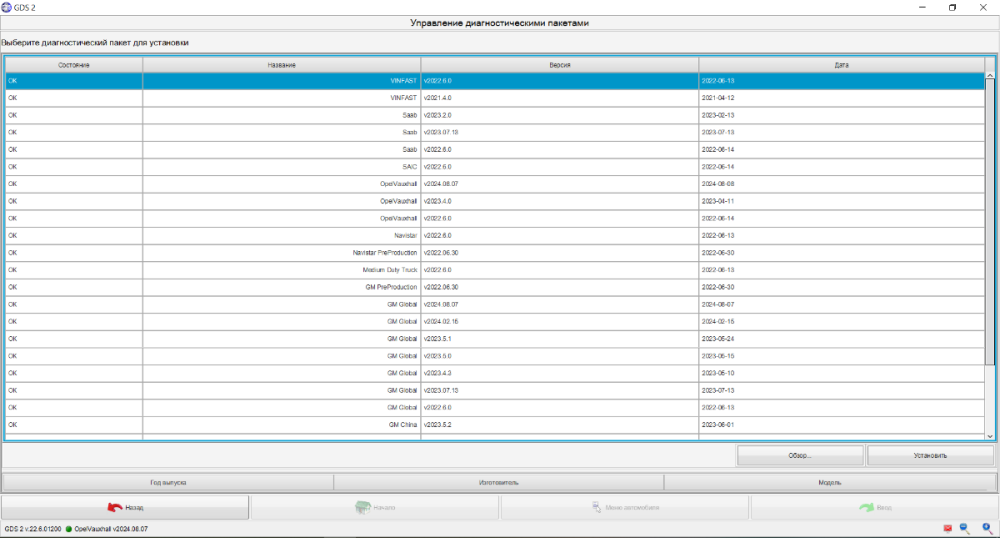Click date cell 2024-02-15
Image resolution: width=1000 pixels, height=538 pixels.
(842, 322)
